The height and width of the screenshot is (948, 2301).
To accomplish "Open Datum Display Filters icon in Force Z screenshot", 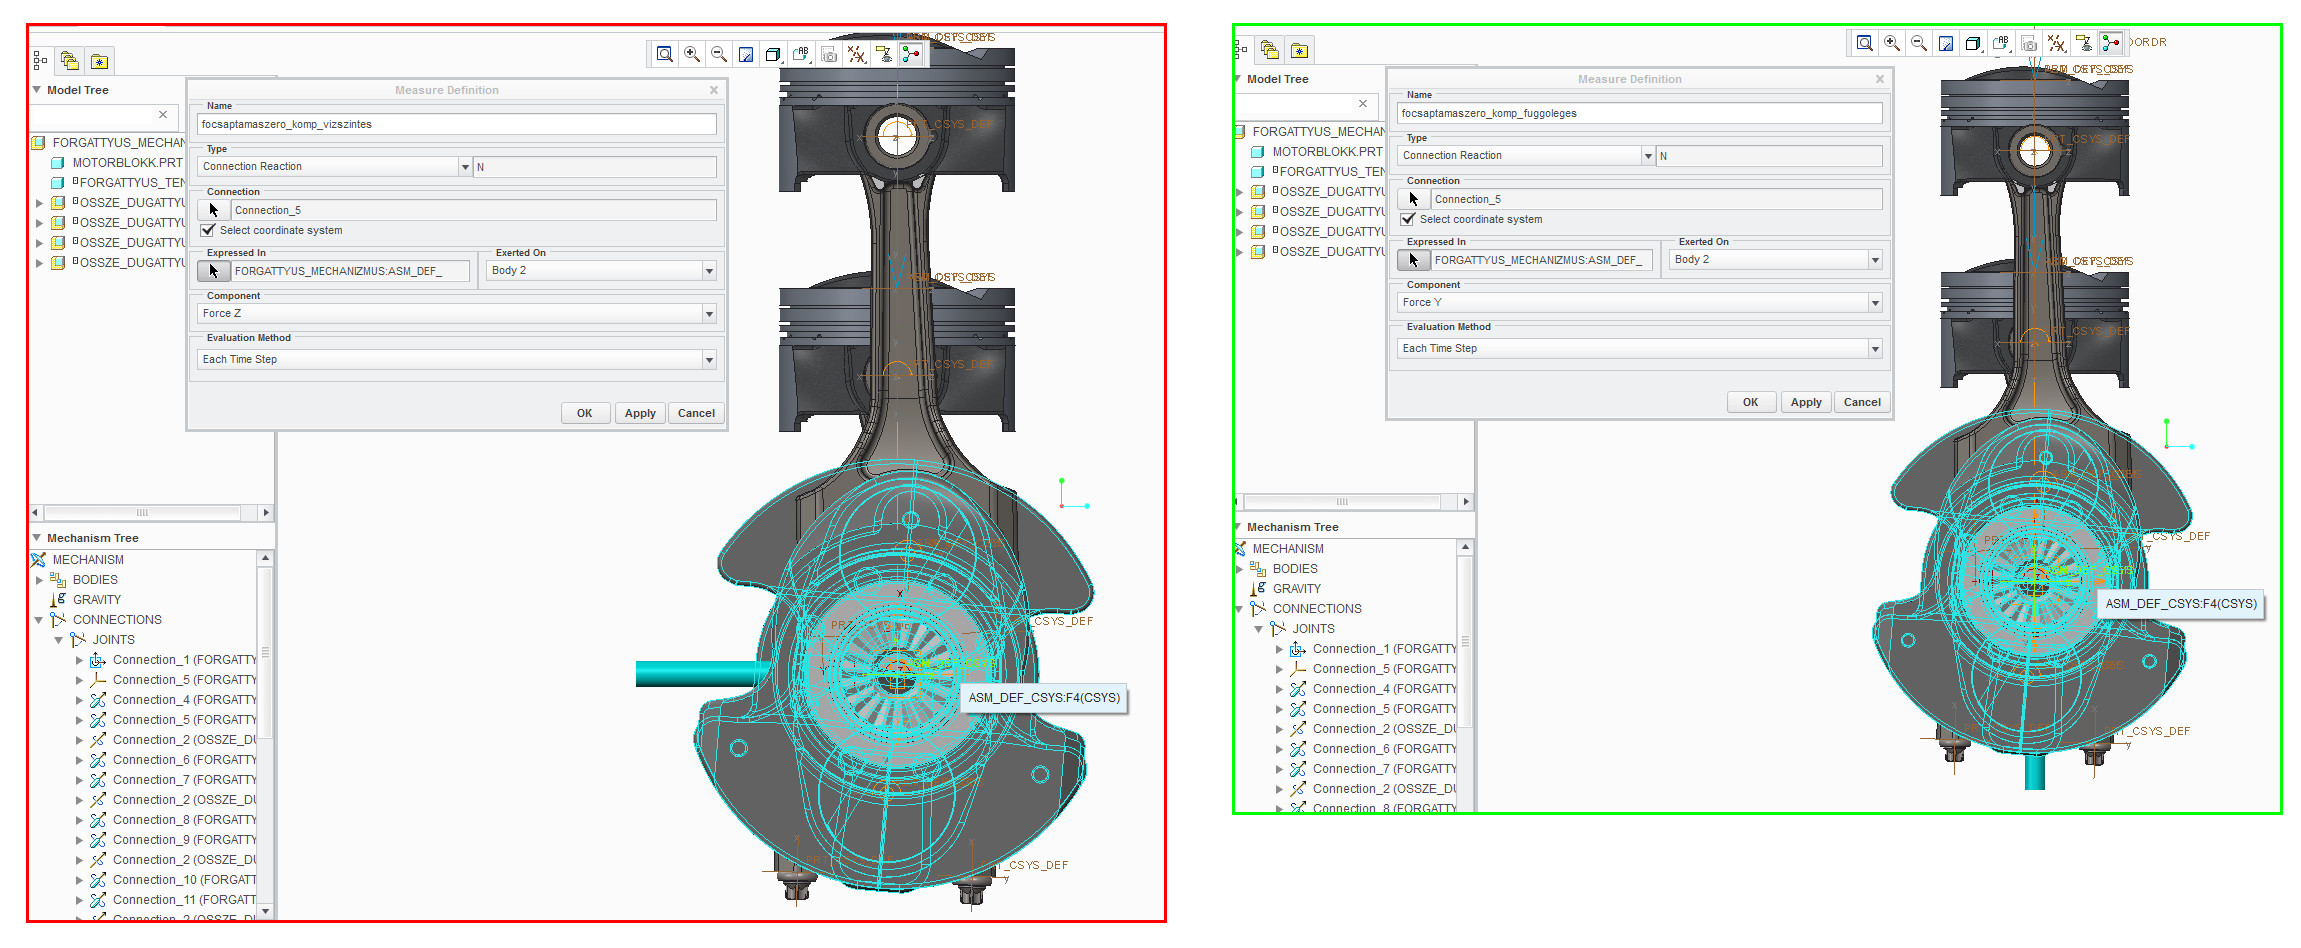I will 857,54.
